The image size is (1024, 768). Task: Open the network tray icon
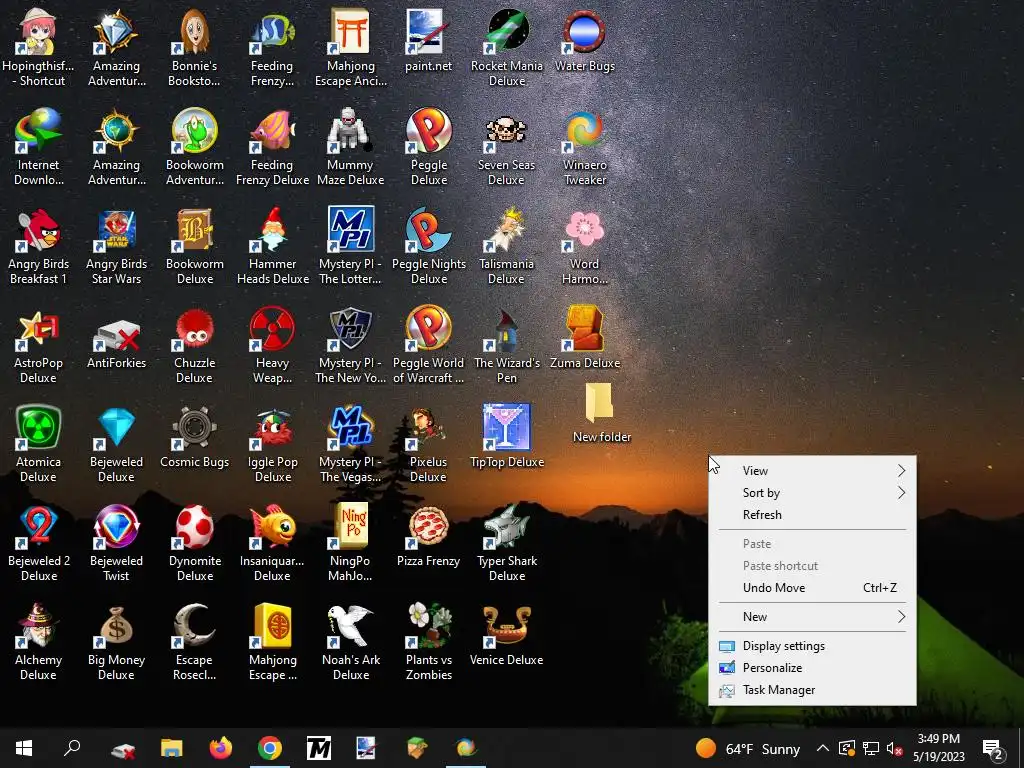(x=871, y=748)
